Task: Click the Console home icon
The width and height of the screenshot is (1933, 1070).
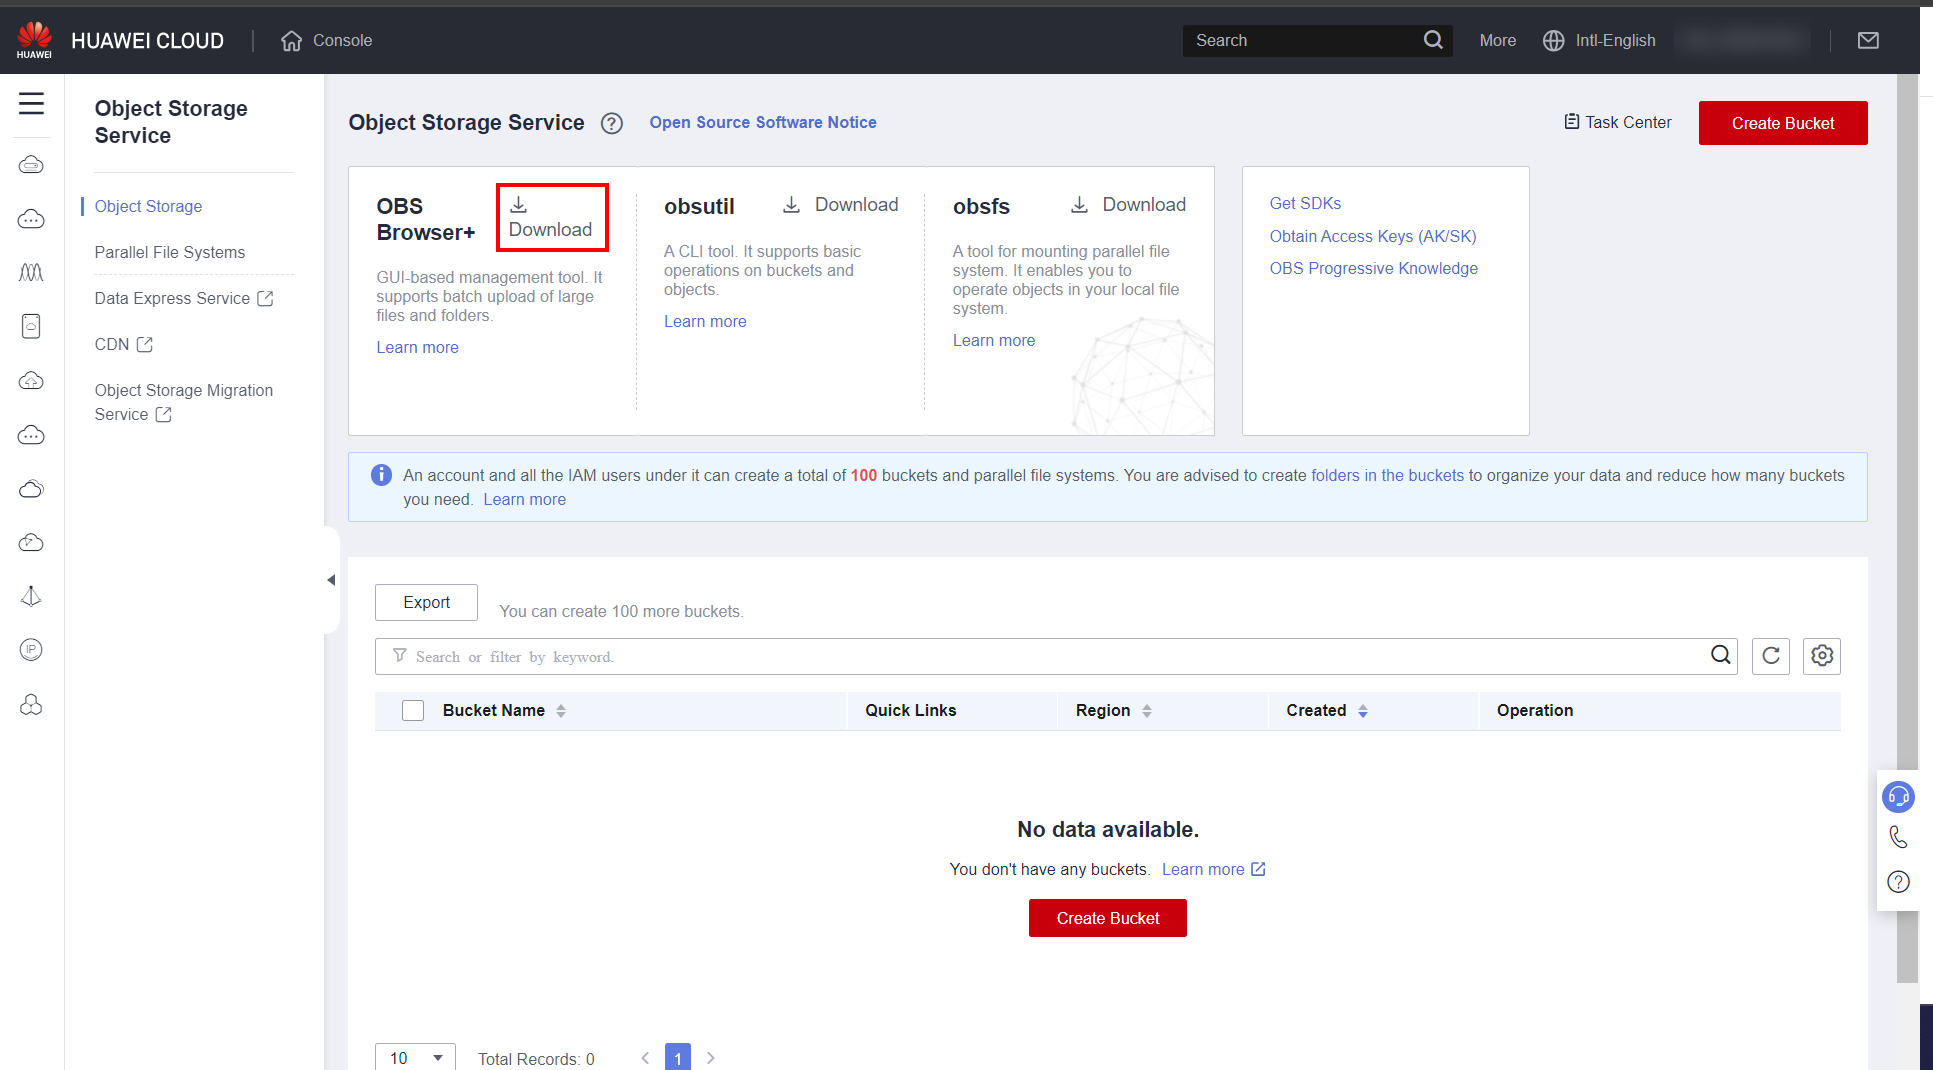Action: point(291,40)
